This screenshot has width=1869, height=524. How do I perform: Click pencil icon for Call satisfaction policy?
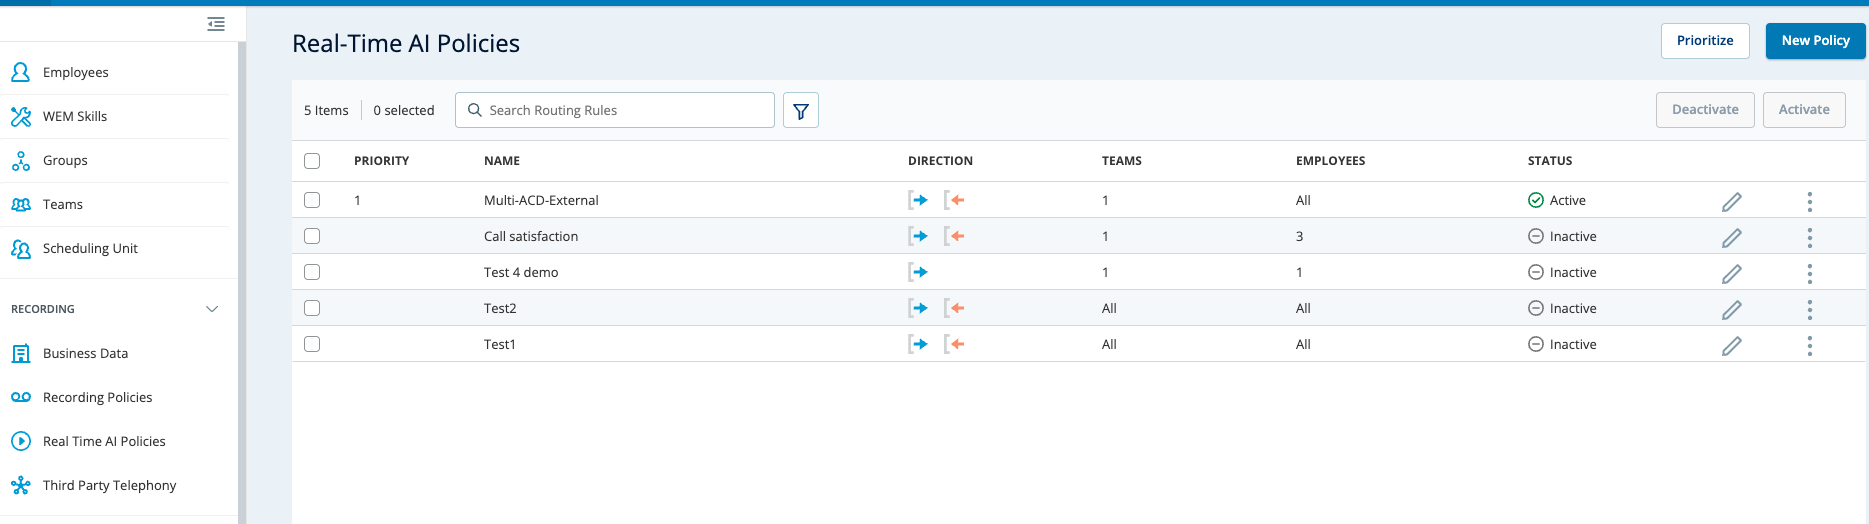(1731, 238)
